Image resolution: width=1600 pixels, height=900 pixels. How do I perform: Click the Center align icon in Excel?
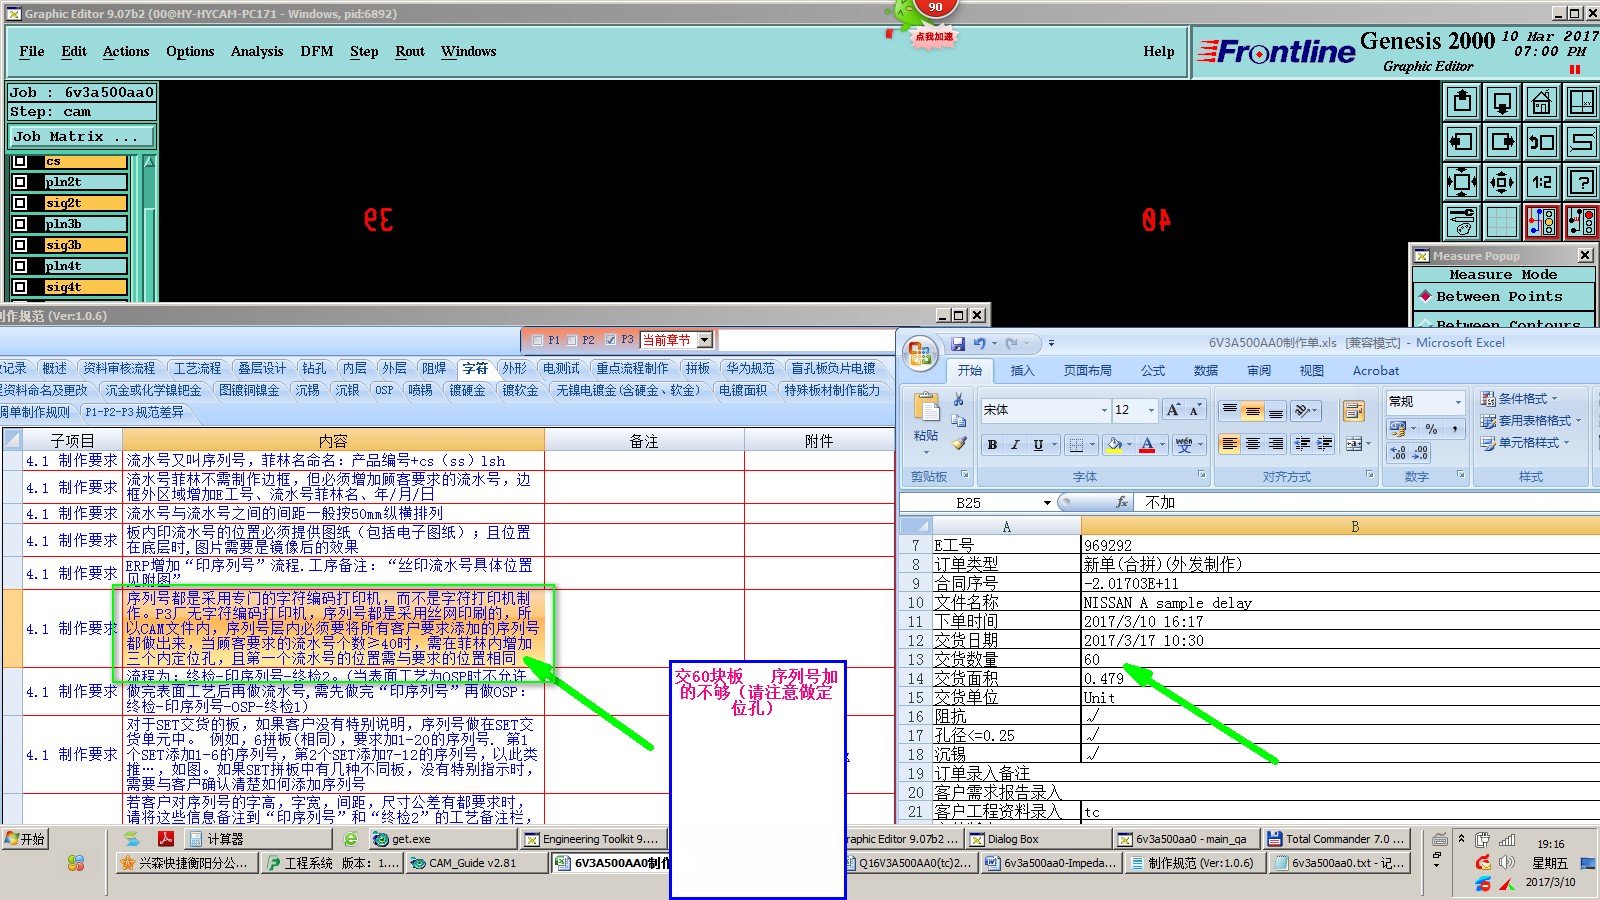tap(1252, 444)
